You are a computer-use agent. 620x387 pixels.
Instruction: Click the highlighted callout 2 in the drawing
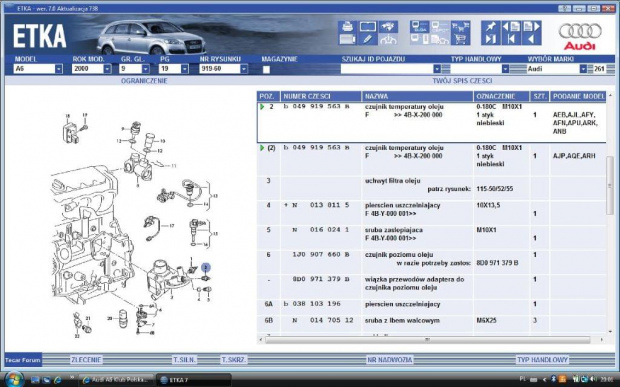click(x=206, y=268)
